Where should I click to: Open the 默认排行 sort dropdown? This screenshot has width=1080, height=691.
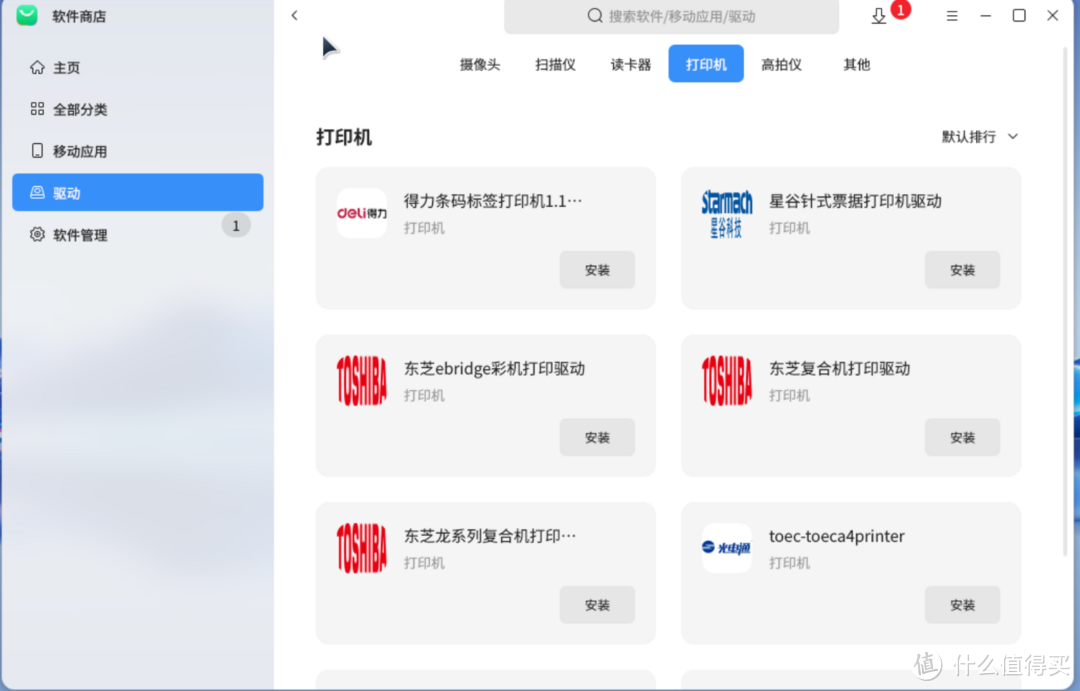tap(979, 136)
